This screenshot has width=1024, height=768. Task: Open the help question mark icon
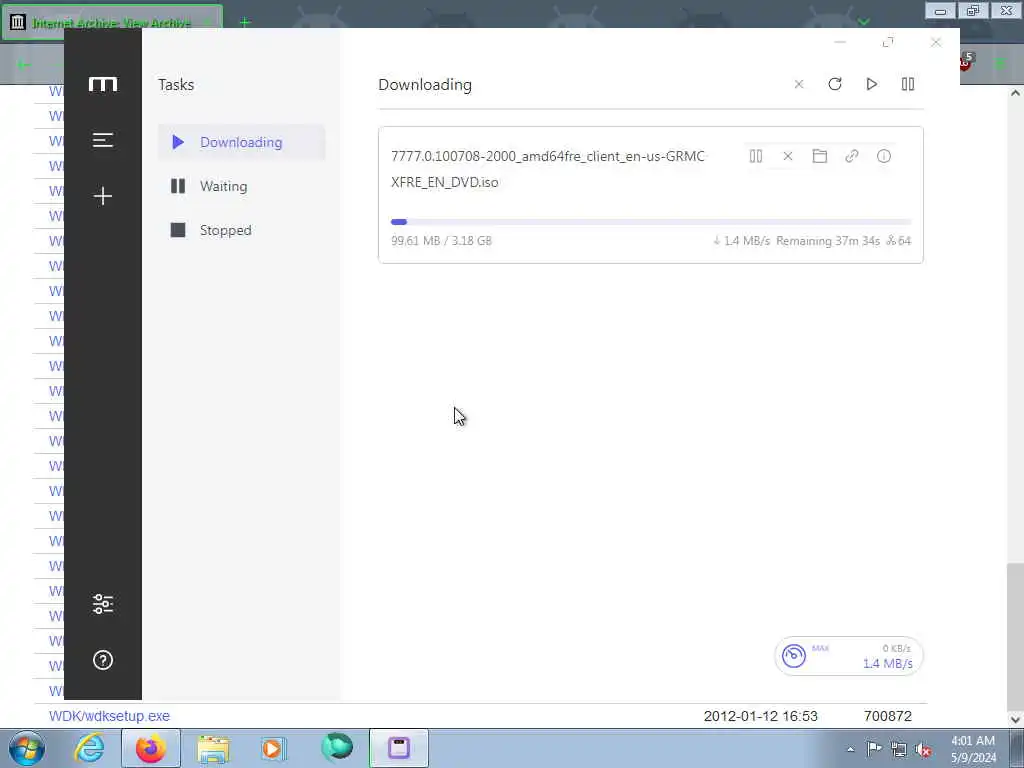coord(103,660)
